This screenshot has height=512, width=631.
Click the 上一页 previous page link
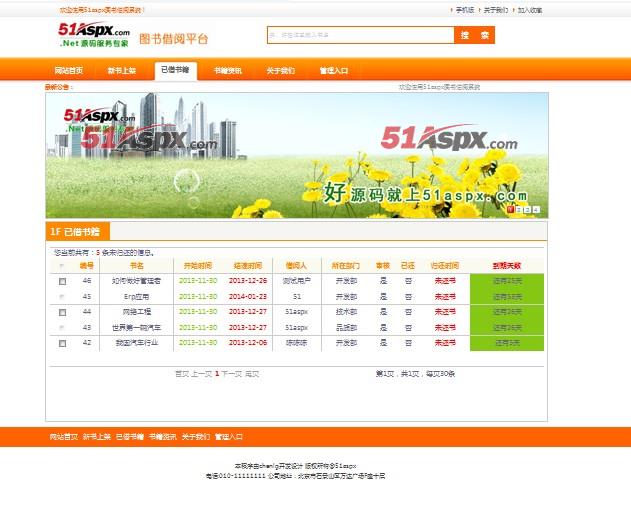pyautogui.click(x=201, y=374)
